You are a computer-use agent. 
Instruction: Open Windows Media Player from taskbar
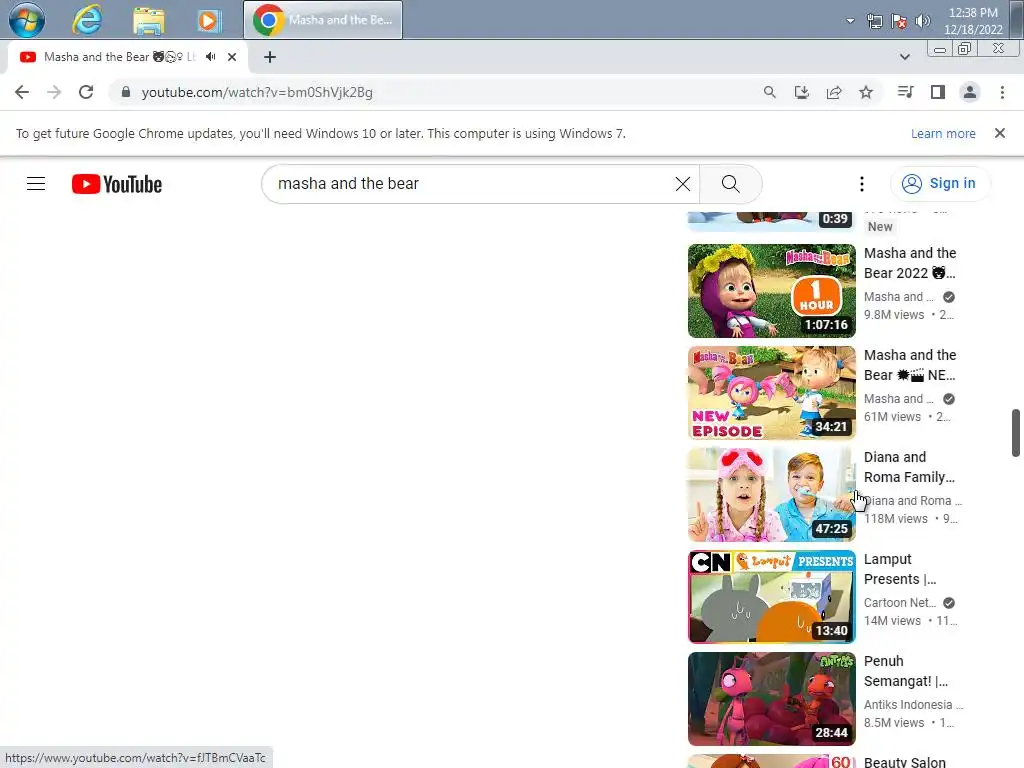tap(208, 21)
